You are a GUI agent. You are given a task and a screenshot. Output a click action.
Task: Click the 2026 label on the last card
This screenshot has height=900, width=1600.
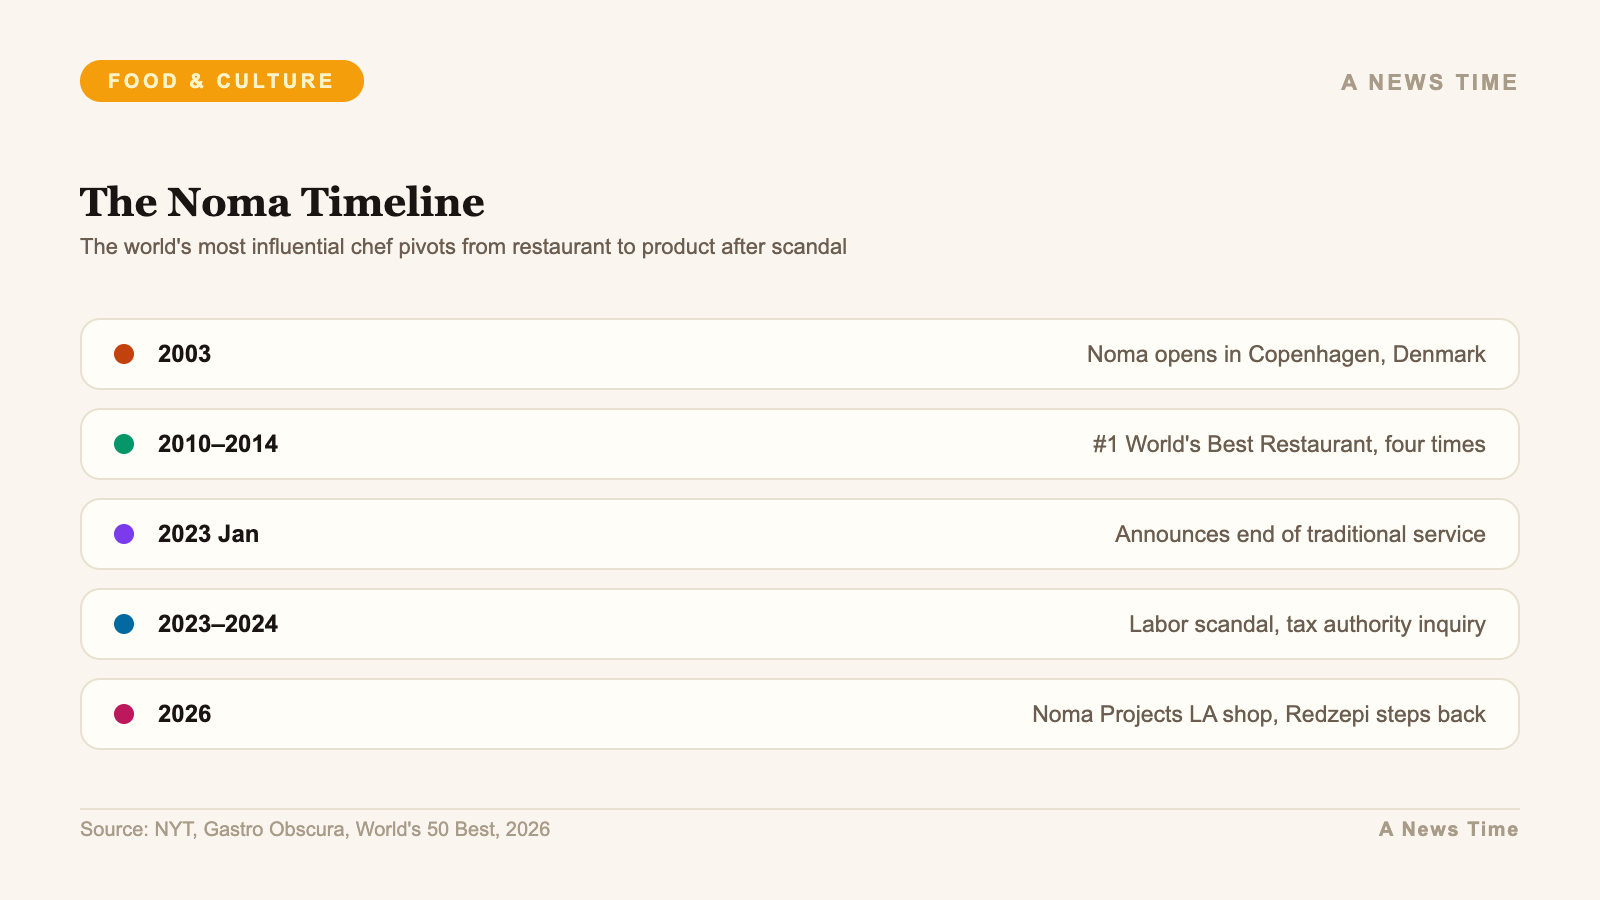click(x=184, y=714)
